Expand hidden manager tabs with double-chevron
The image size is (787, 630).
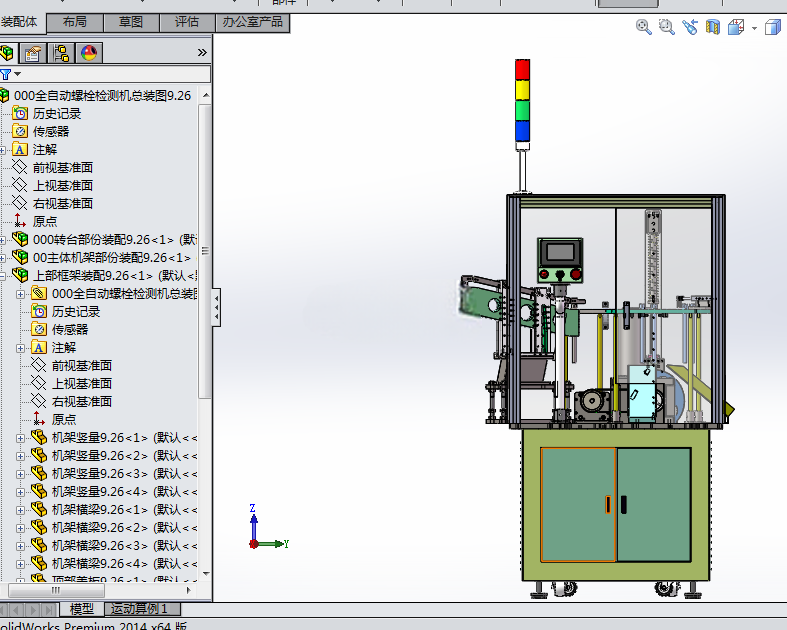click(x=202, y=53)
